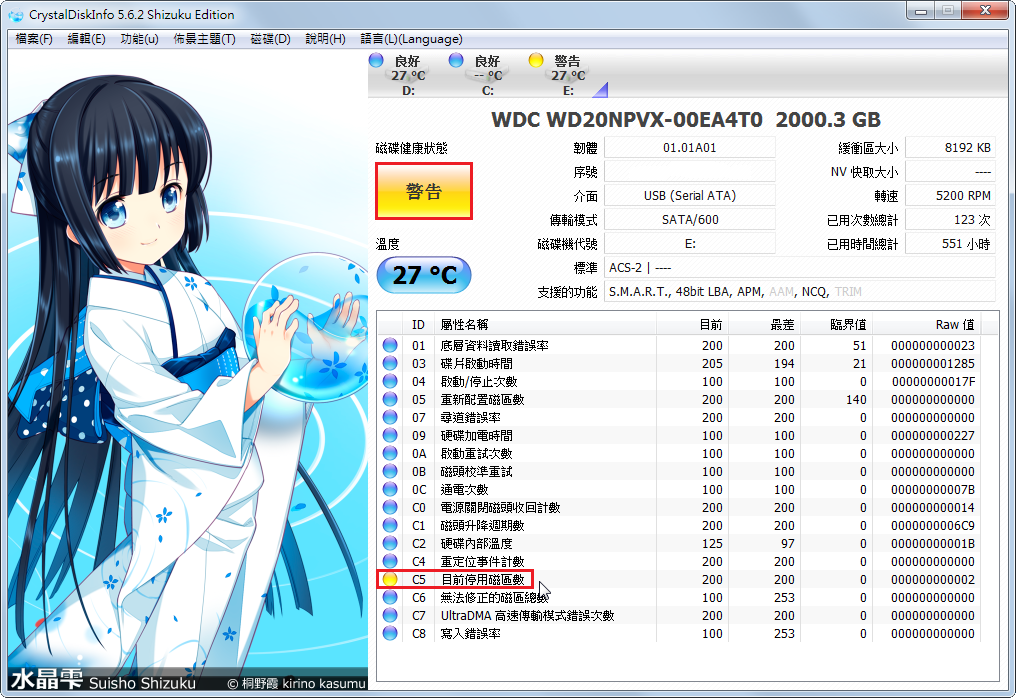1016x698 pixels.
Task: Click the yellow 警告 health status button
Action: click(424, 192)
